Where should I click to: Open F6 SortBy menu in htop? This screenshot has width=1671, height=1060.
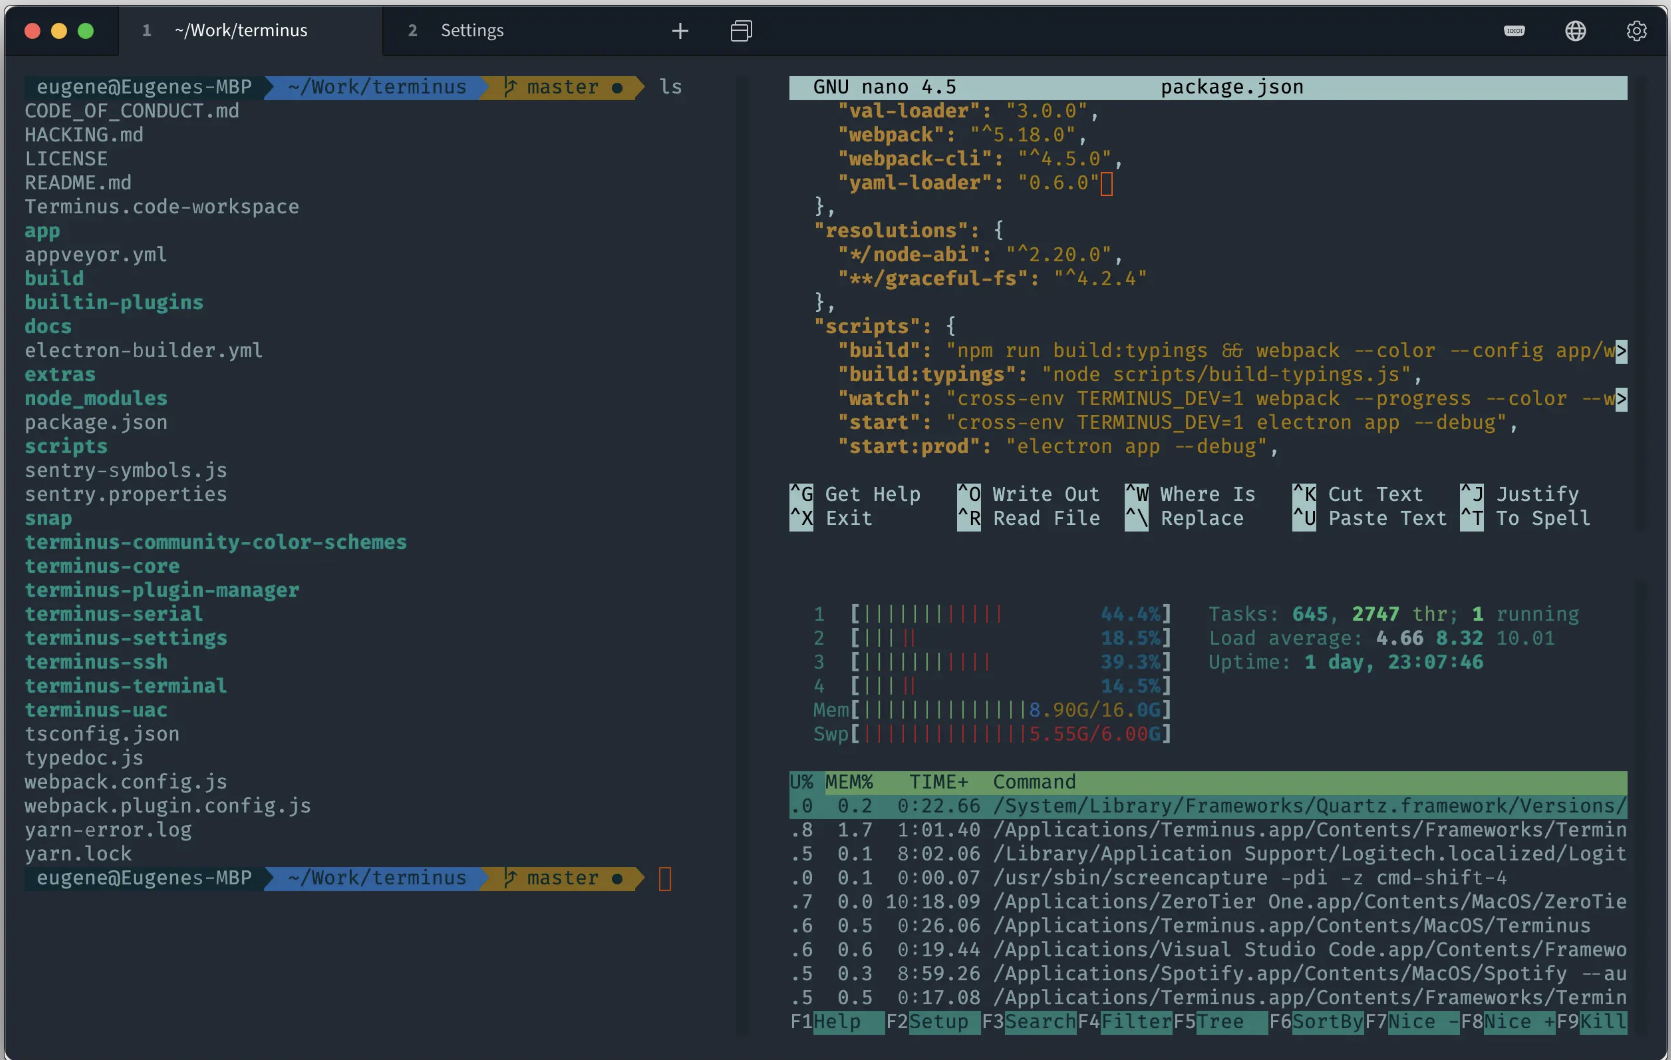(1328, 1022)
